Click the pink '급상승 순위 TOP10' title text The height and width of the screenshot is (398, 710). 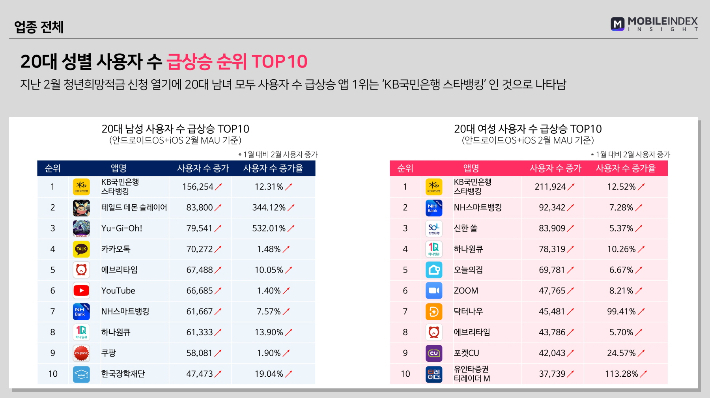click(237, 62)
